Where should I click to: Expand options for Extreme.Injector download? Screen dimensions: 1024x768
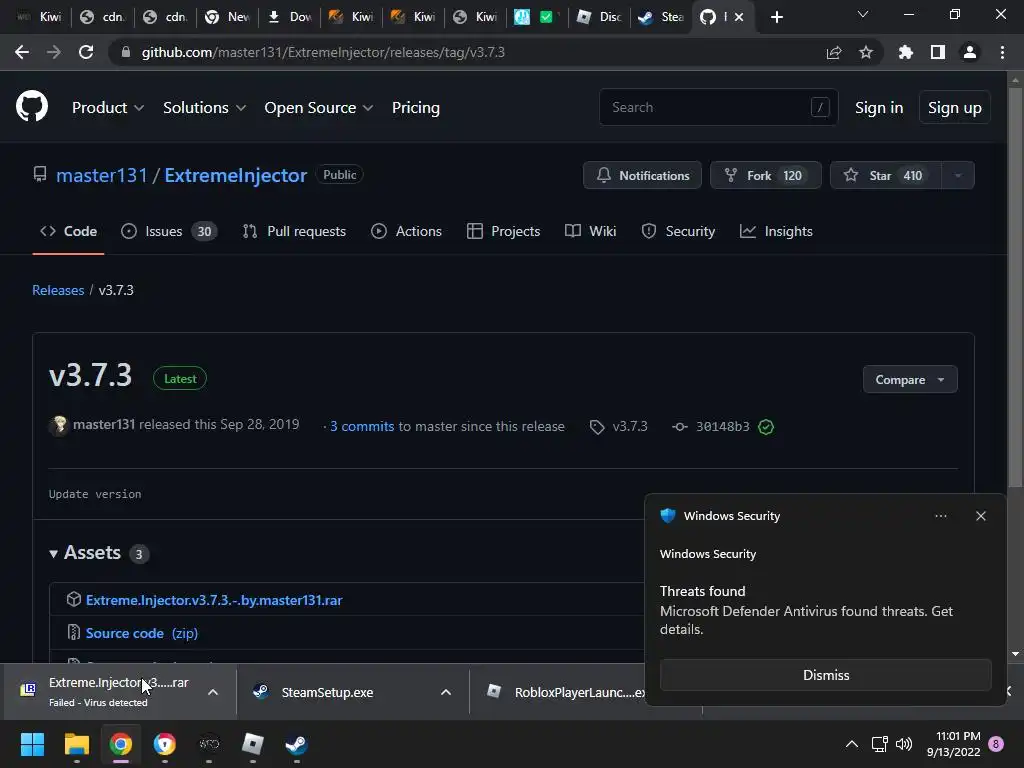coord(213,692)
